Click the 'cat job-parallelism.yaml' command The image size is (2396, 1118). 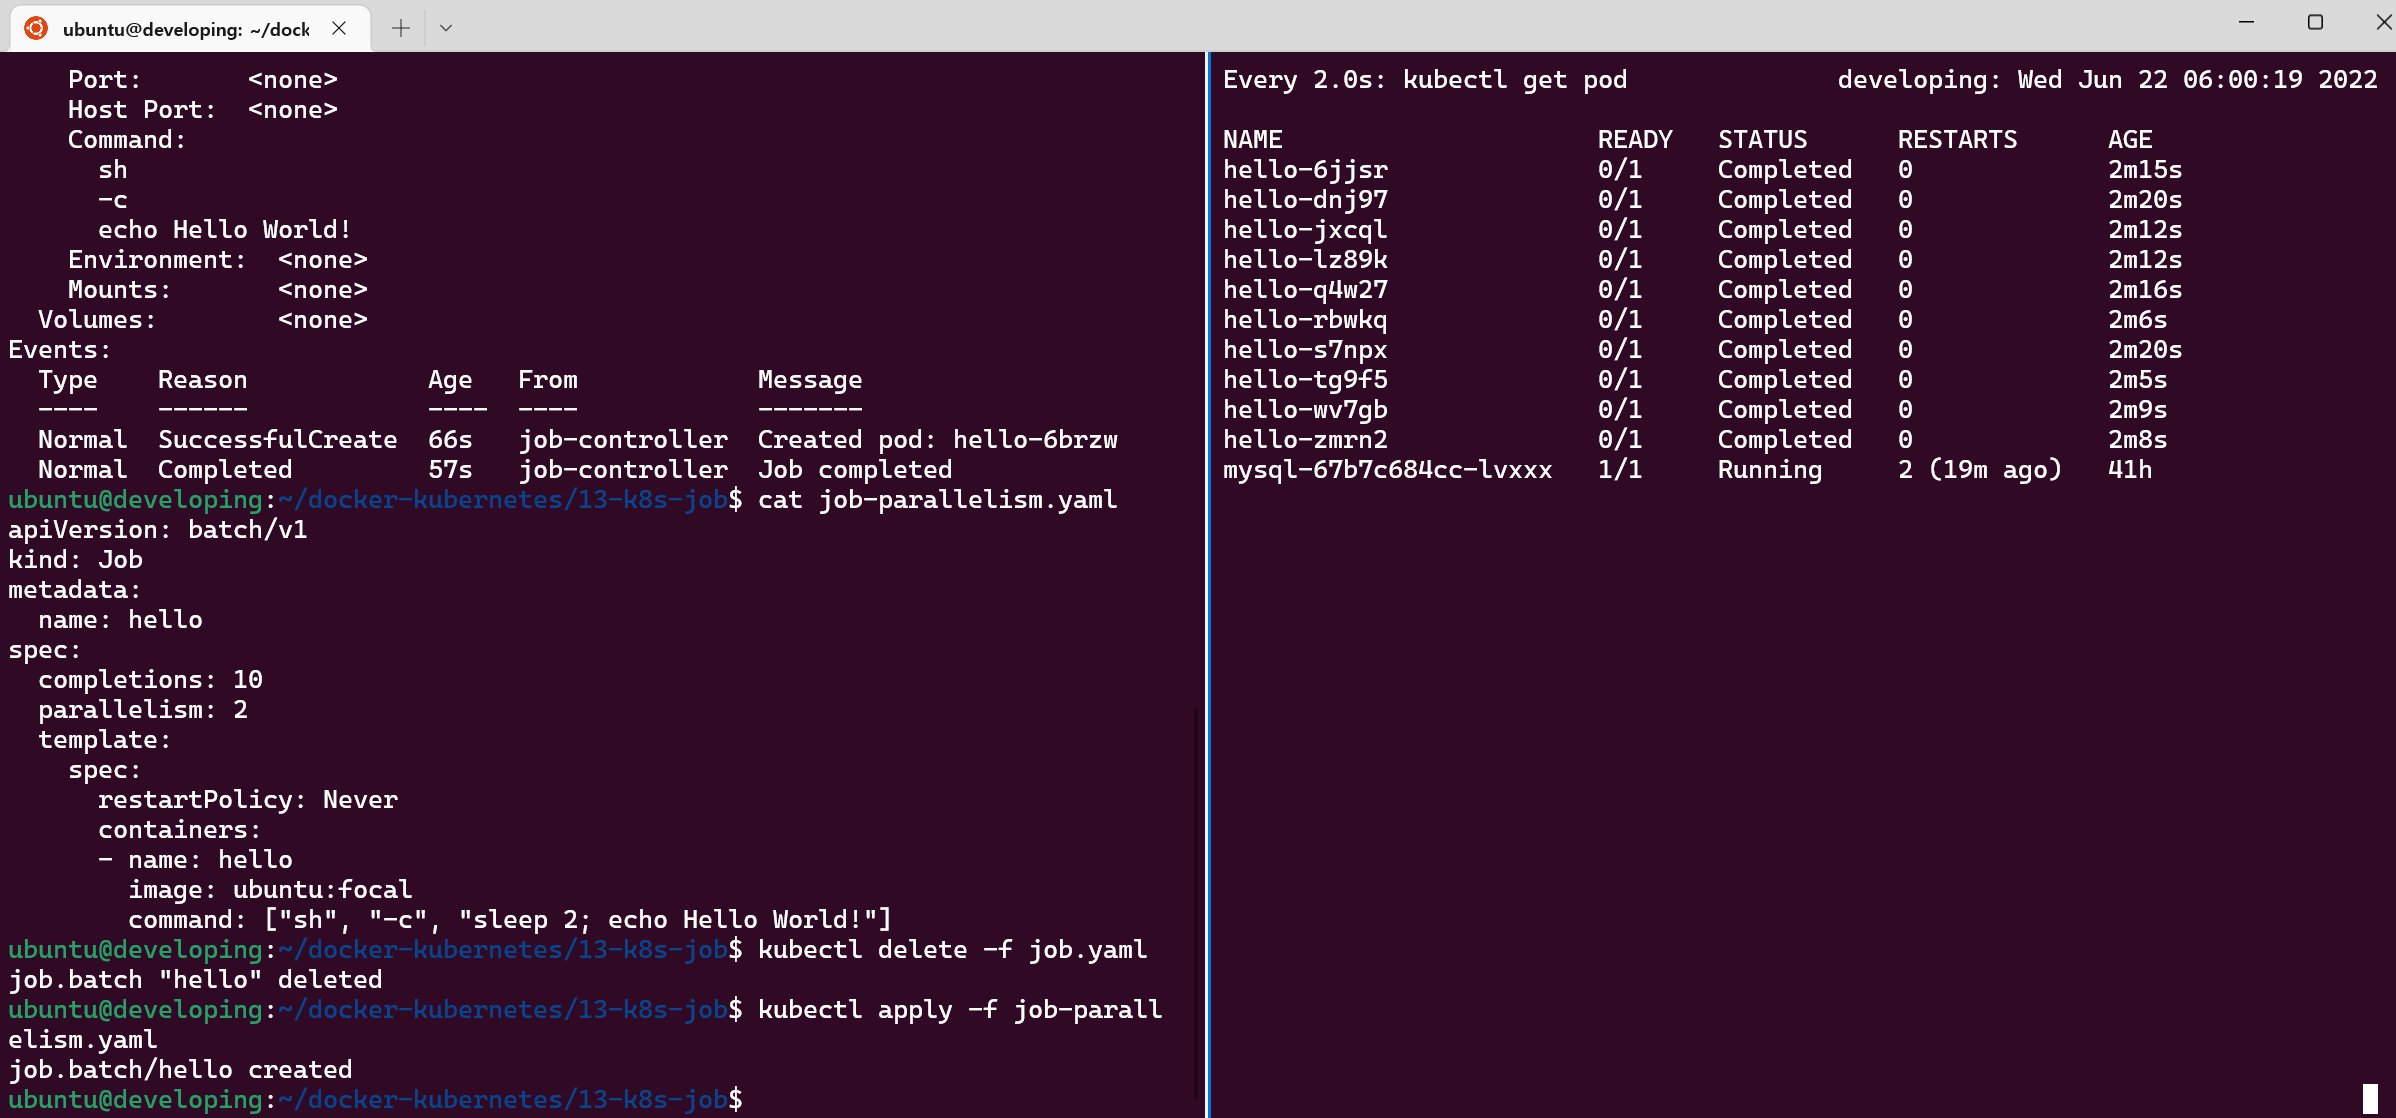[x=936, y=500]
